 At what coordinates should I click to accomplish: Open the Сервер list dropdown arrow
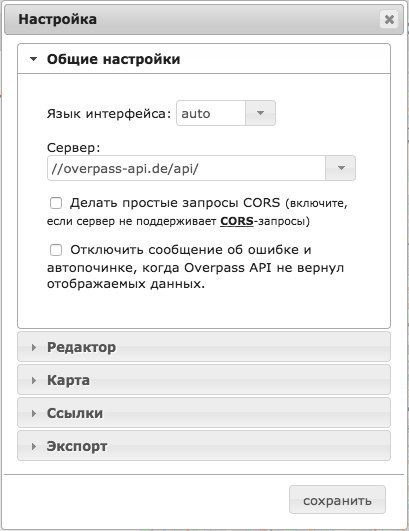click(x=341, y=168)
